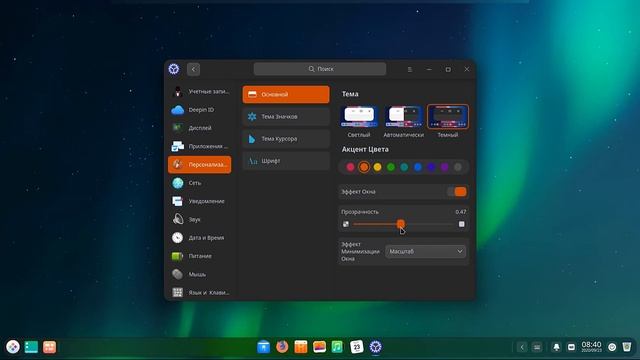Launch Firefox from the dock
The height and width of the screenshot is (360, 640).
[282, 347]
